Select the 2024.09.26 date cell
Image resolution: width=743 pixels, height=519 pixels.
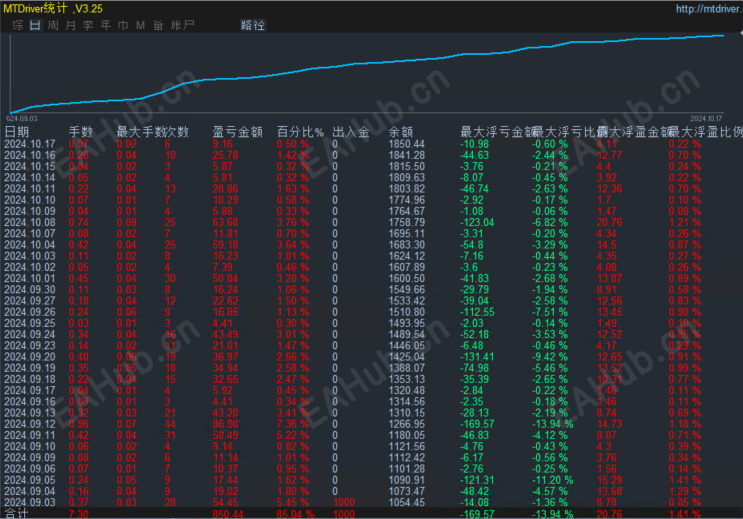coord(30,312)
